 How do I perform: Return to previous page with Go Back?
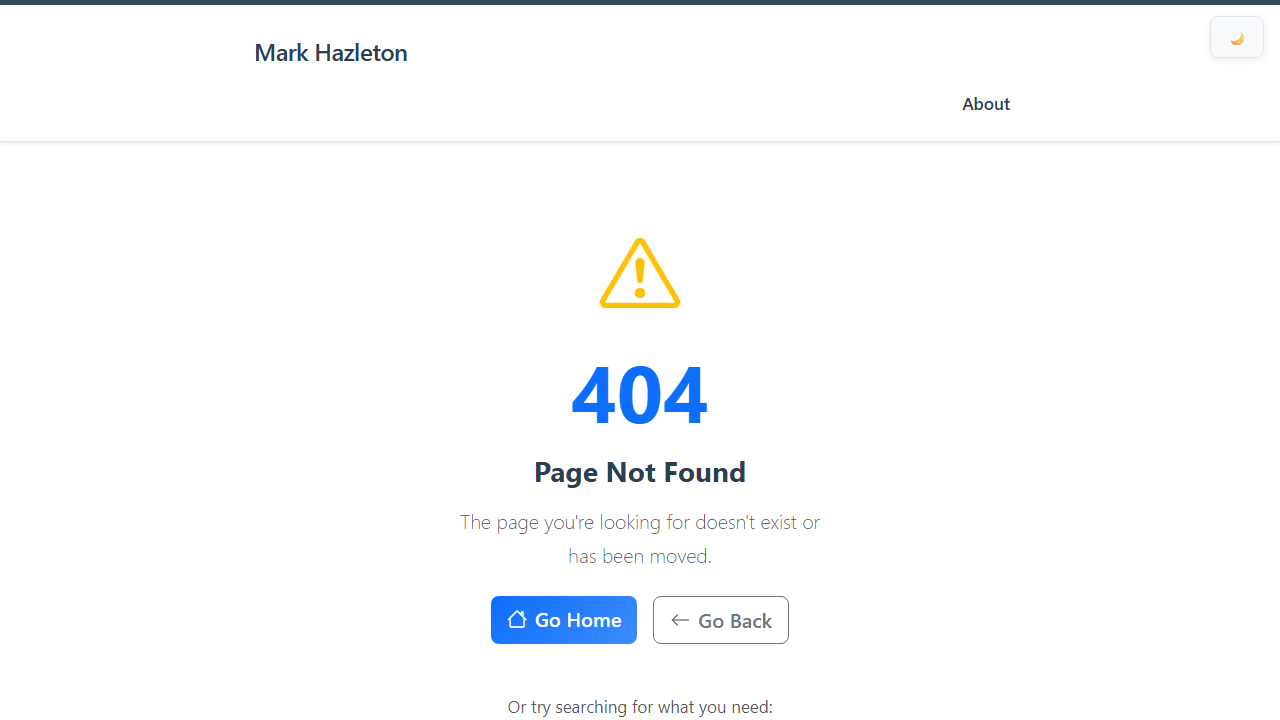point(721,620)
